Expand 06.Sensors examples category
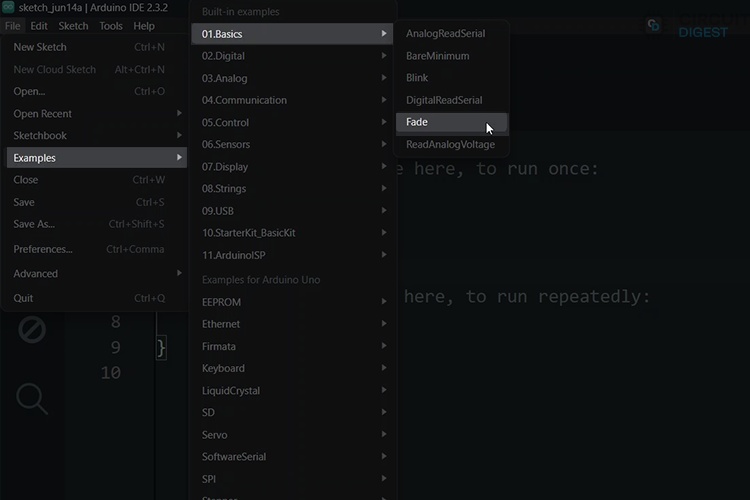 tap(292, 144)
